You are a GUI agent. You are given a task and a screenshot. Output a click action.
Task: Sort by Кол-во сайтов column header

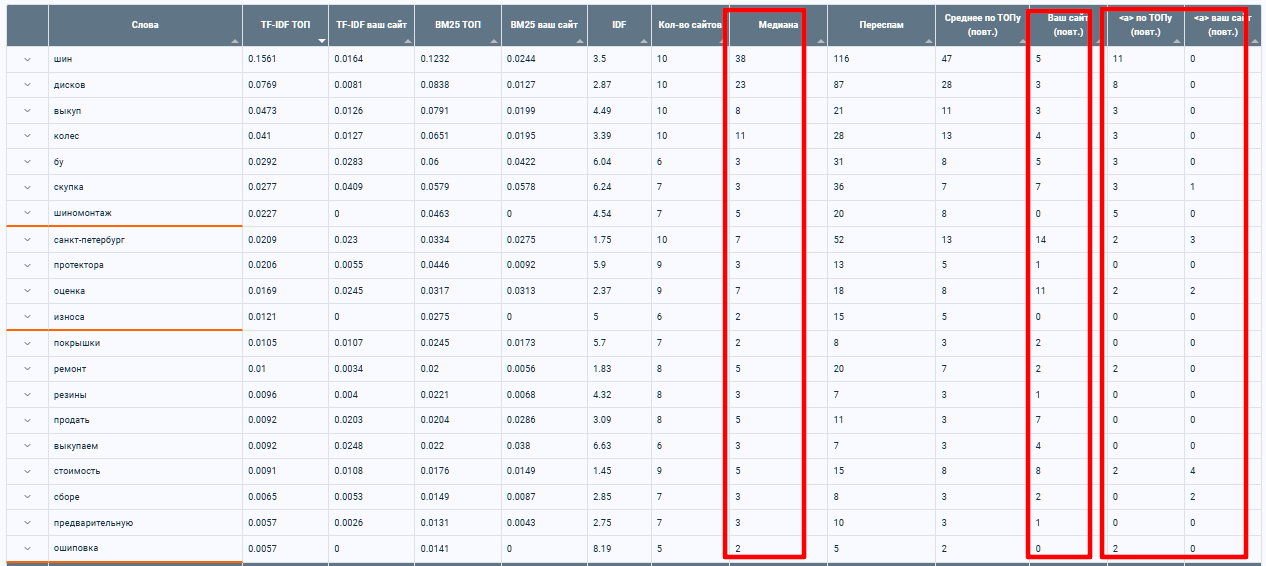[688, 25]
